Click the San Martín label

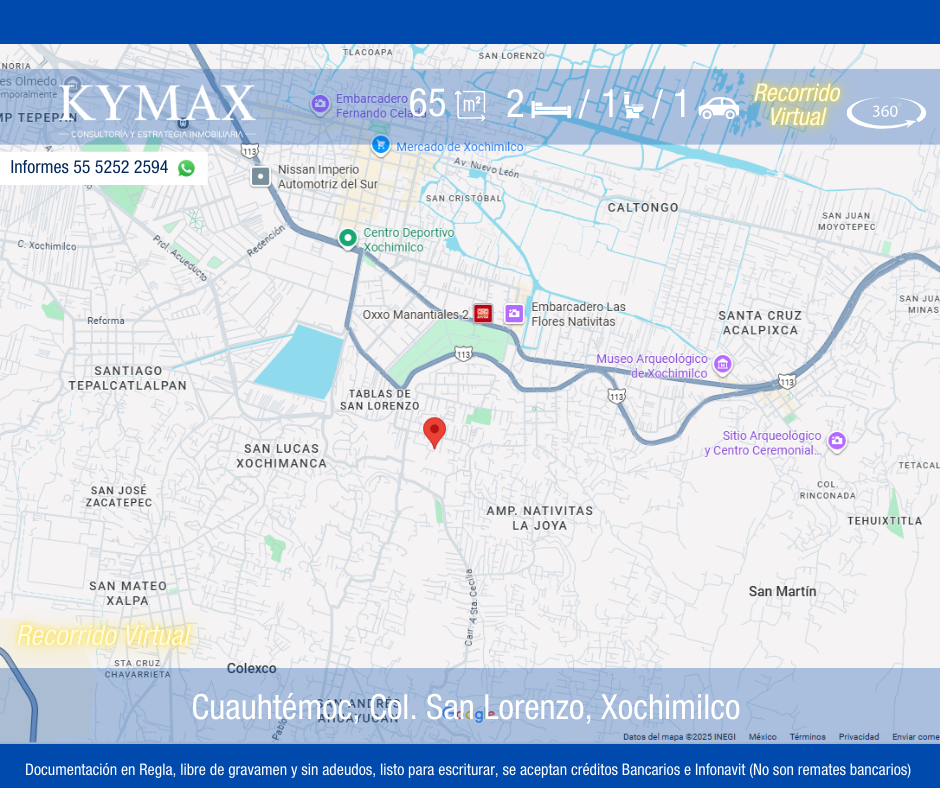782,591
